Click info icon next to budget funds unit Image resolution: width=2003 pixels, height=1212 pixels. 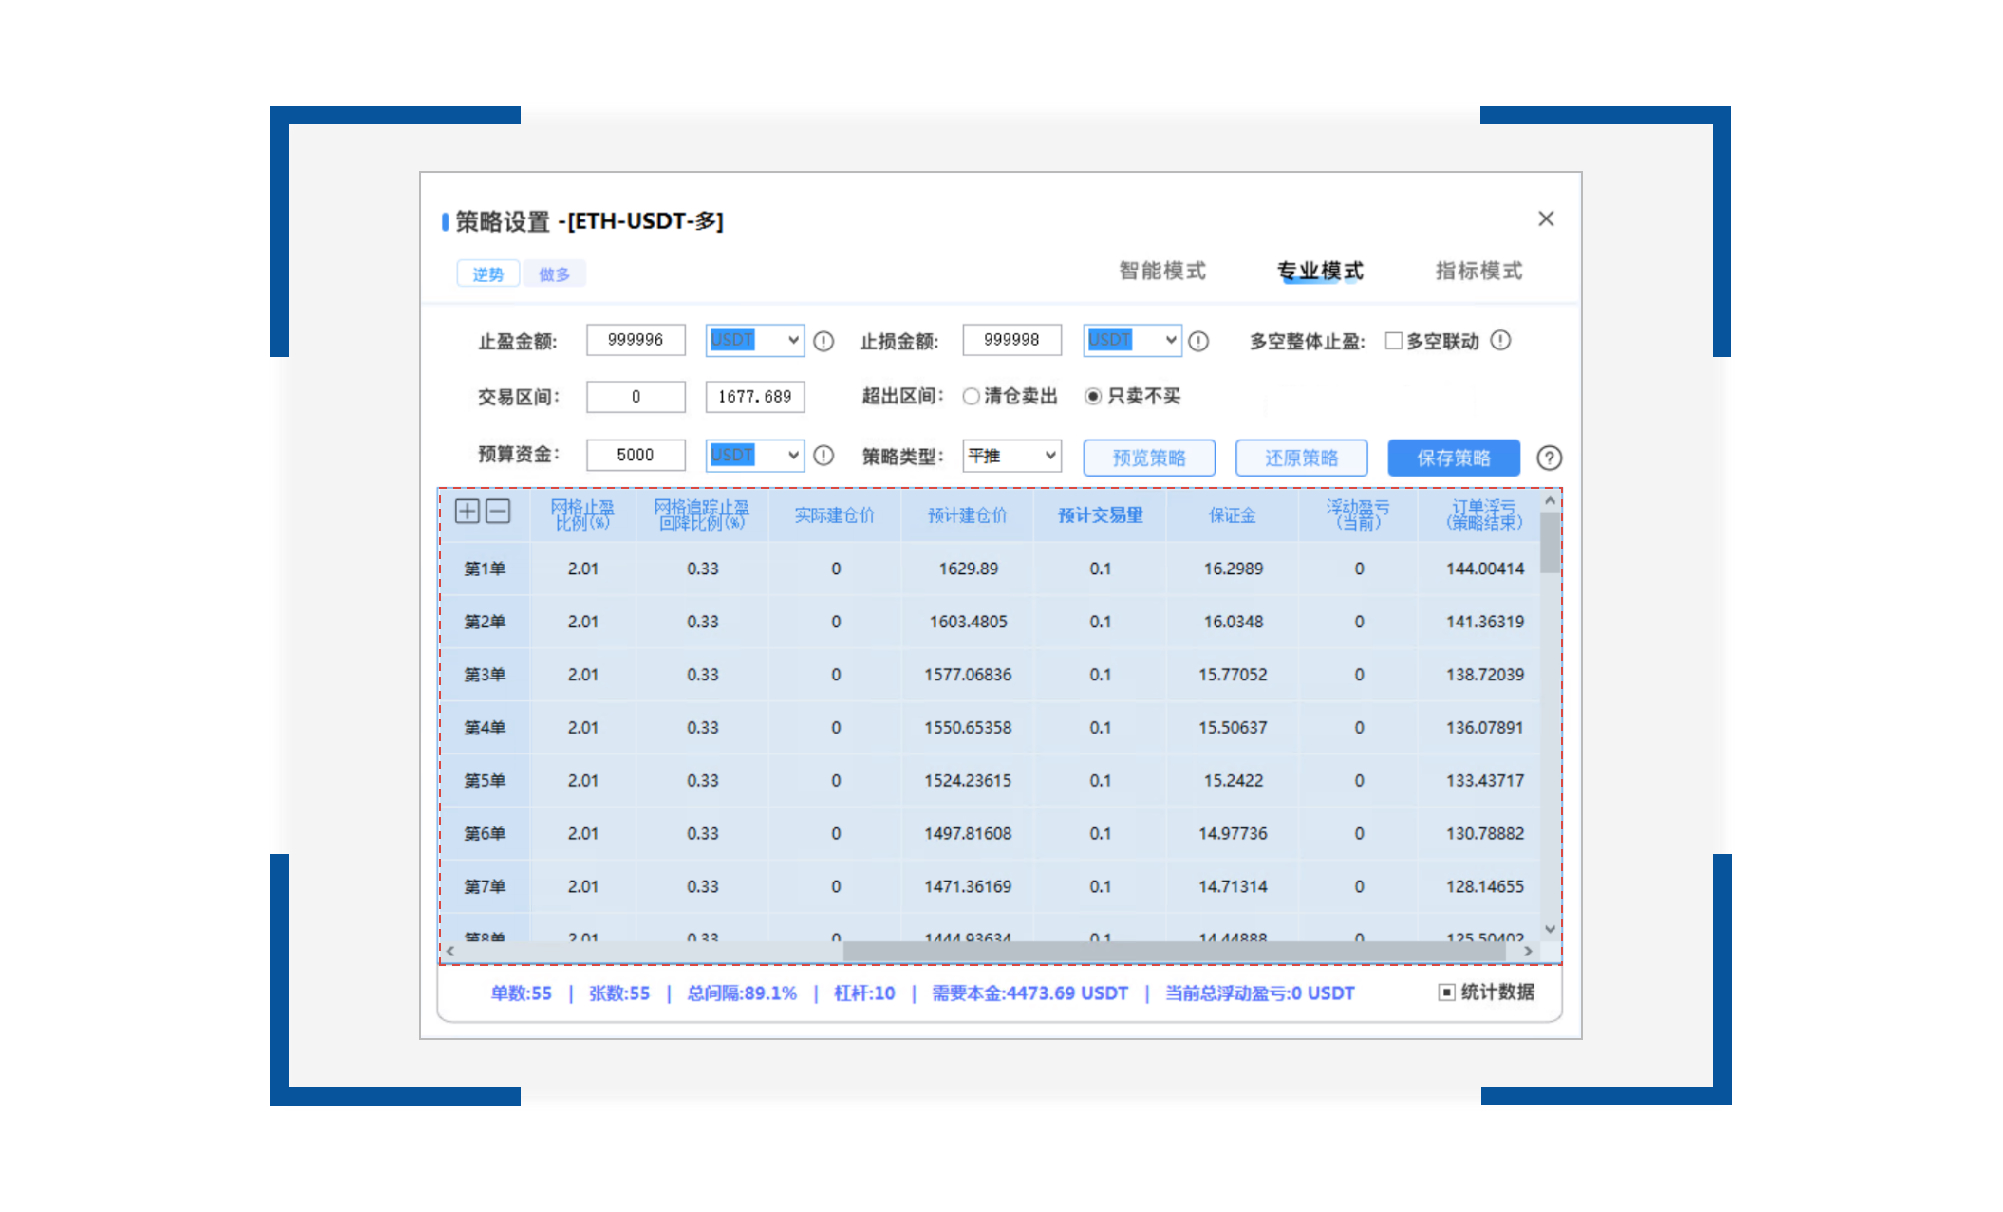[824, 455]
